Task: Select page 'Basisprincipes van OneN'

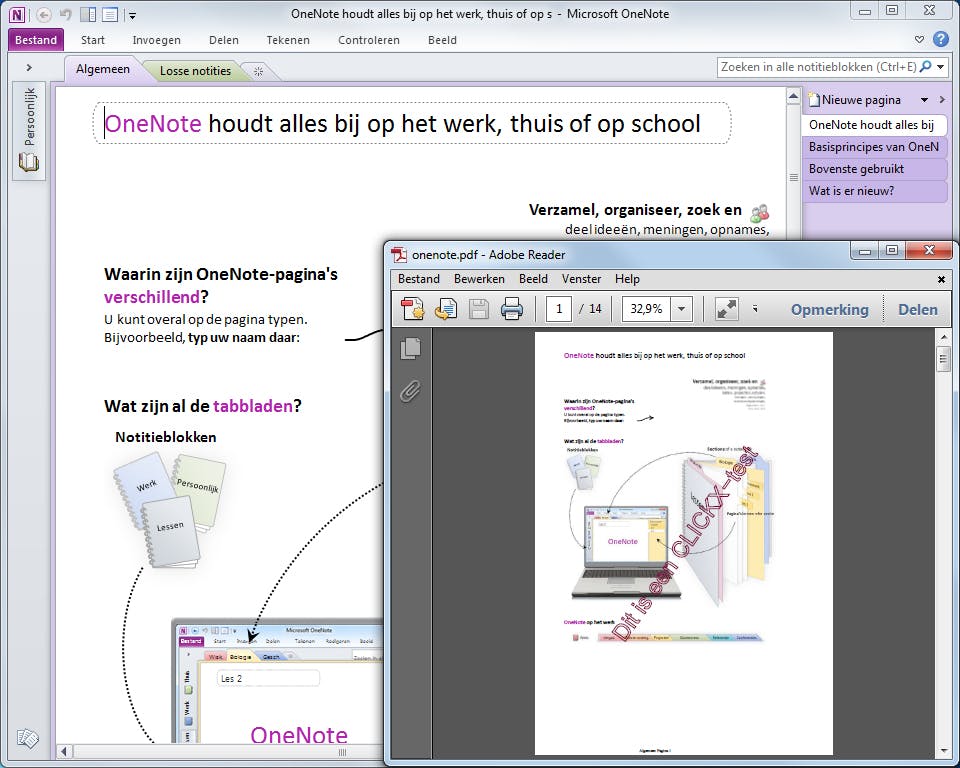Action: (x=874, y=147)
